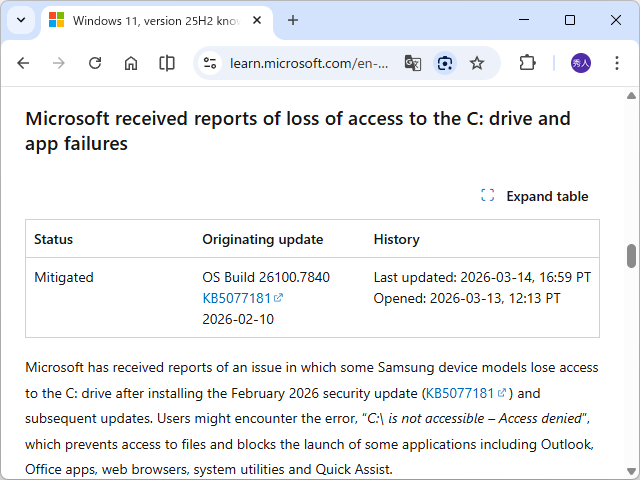Open the tab search dropdown arrow
Viewport: 640px width, 480px height.
point(21,20)
